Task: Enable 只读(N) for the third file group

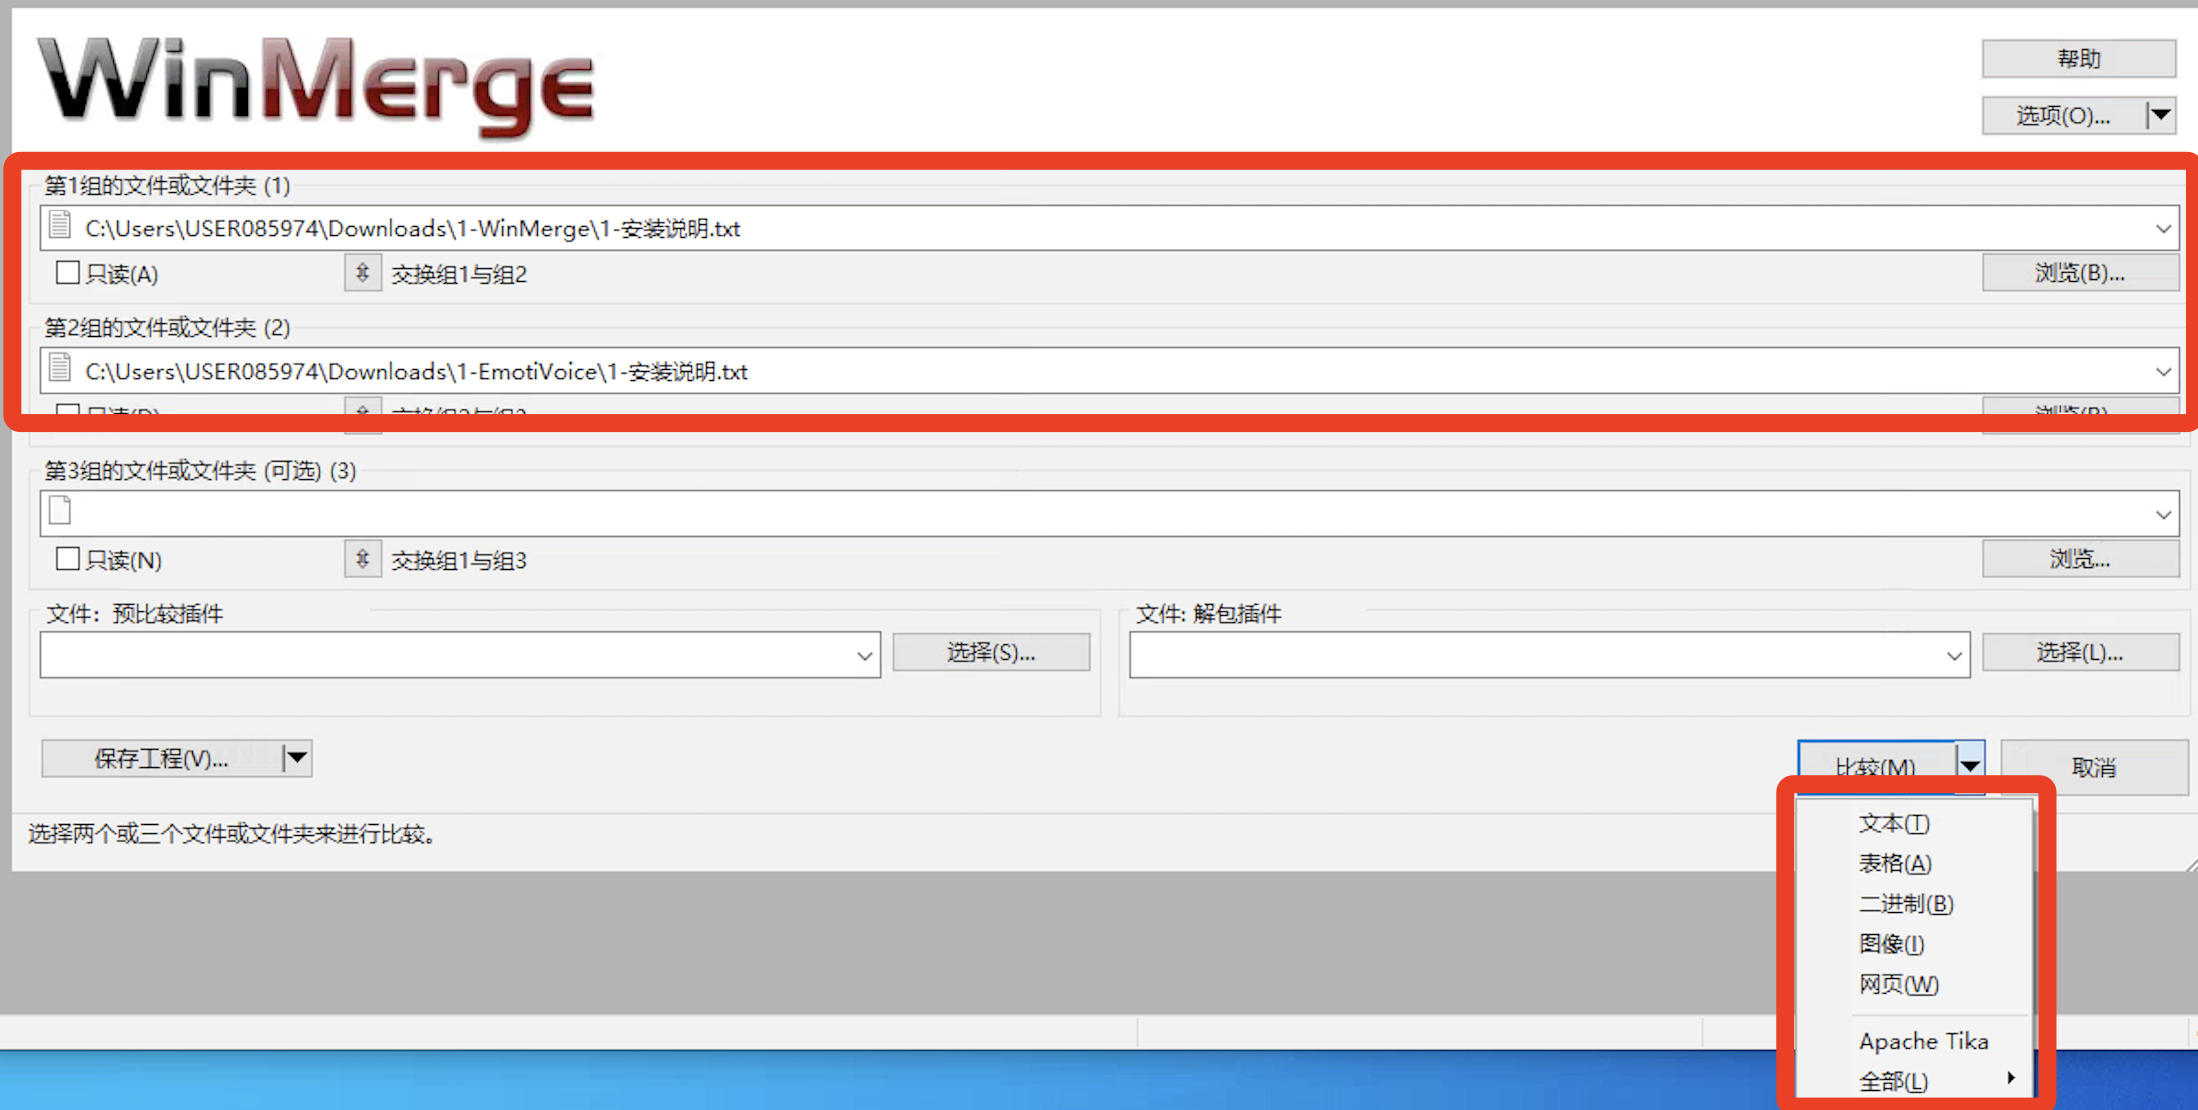Action: [x=67, y=558]
